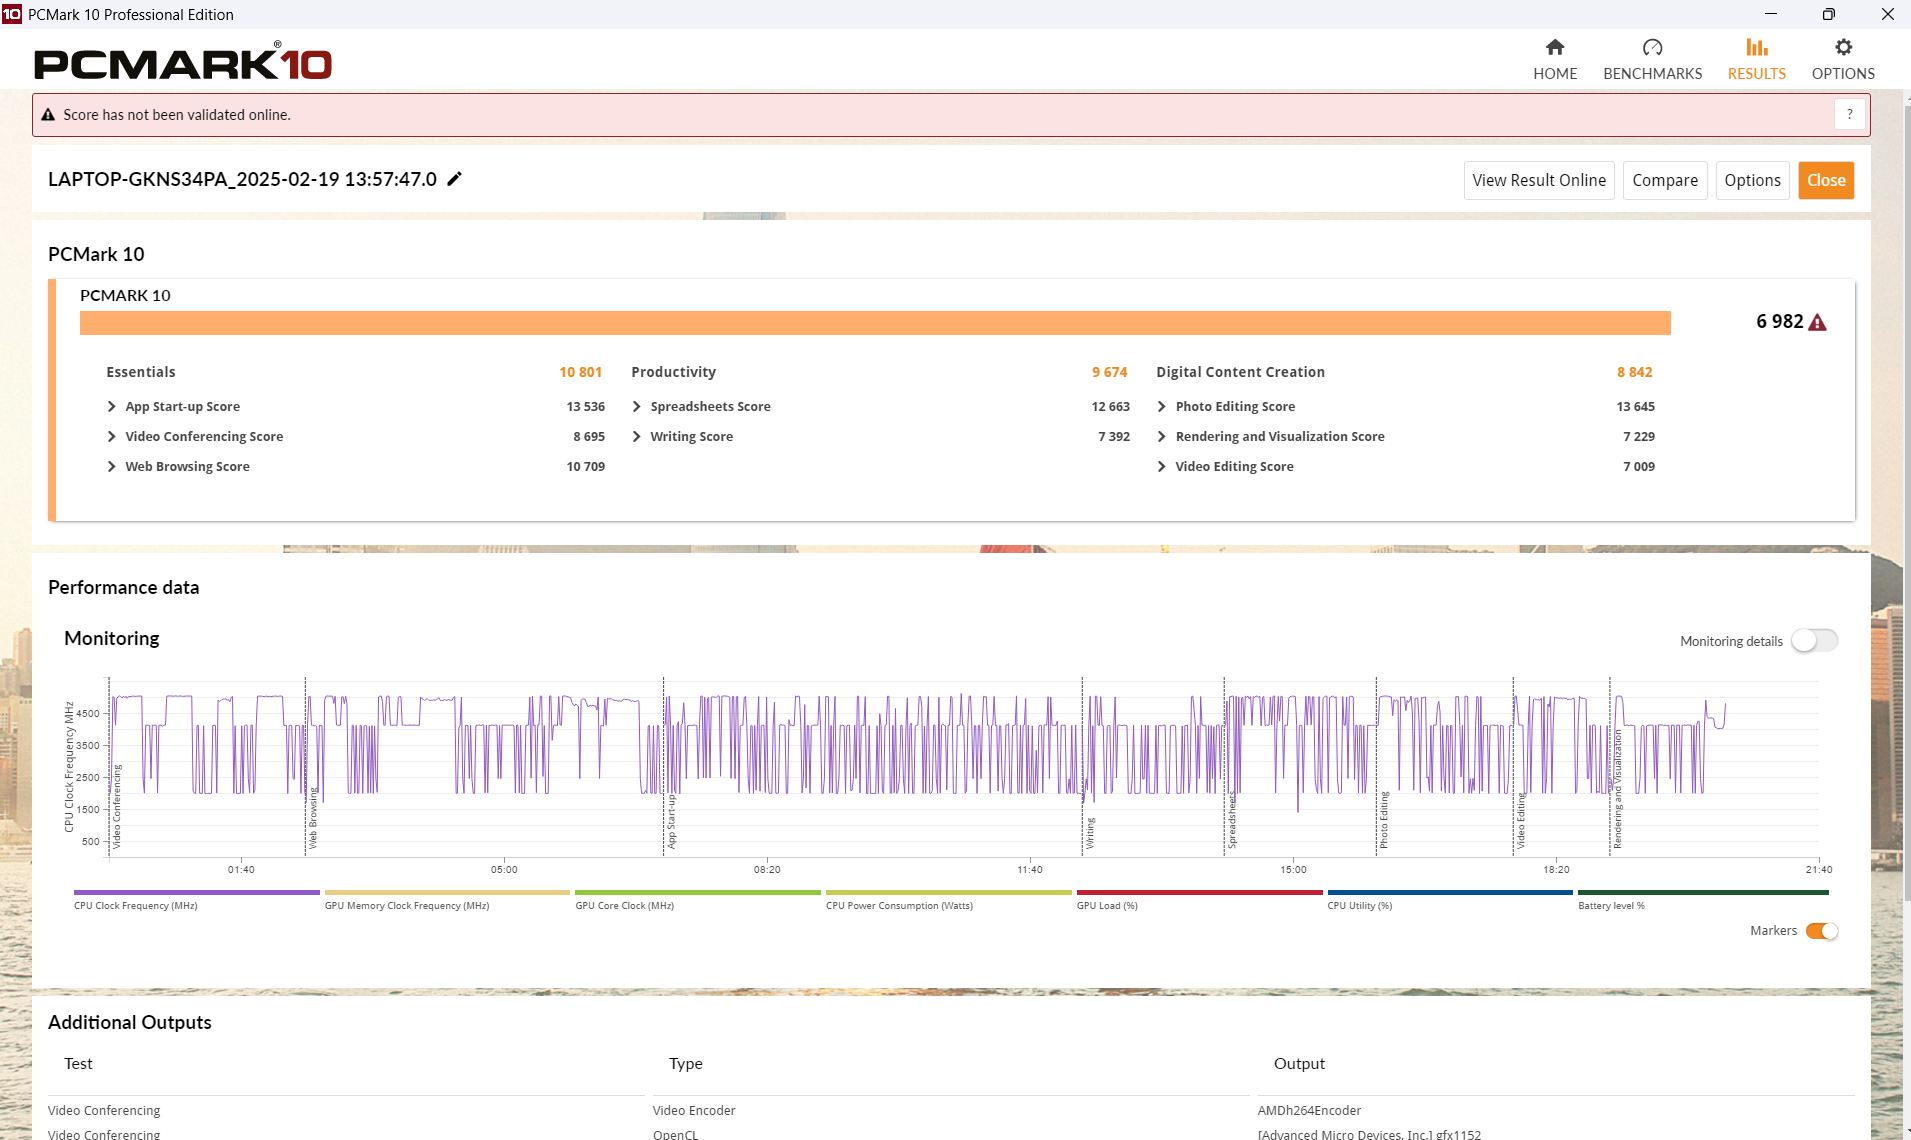This screenshot has width=1911, height=1140.
Task: Switch to the Results tab
Action: 1756,60
